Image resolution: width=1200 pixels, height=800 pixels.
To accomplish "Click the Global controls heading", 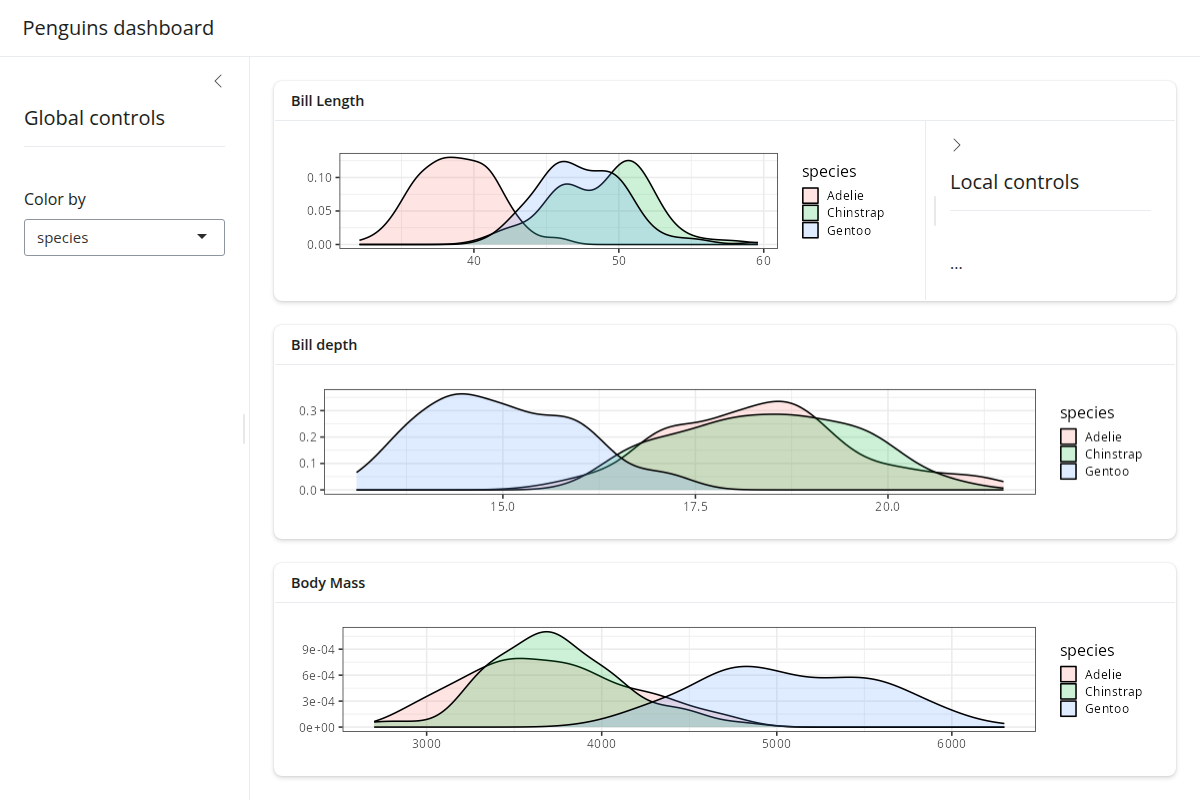I will click(94, 118).
